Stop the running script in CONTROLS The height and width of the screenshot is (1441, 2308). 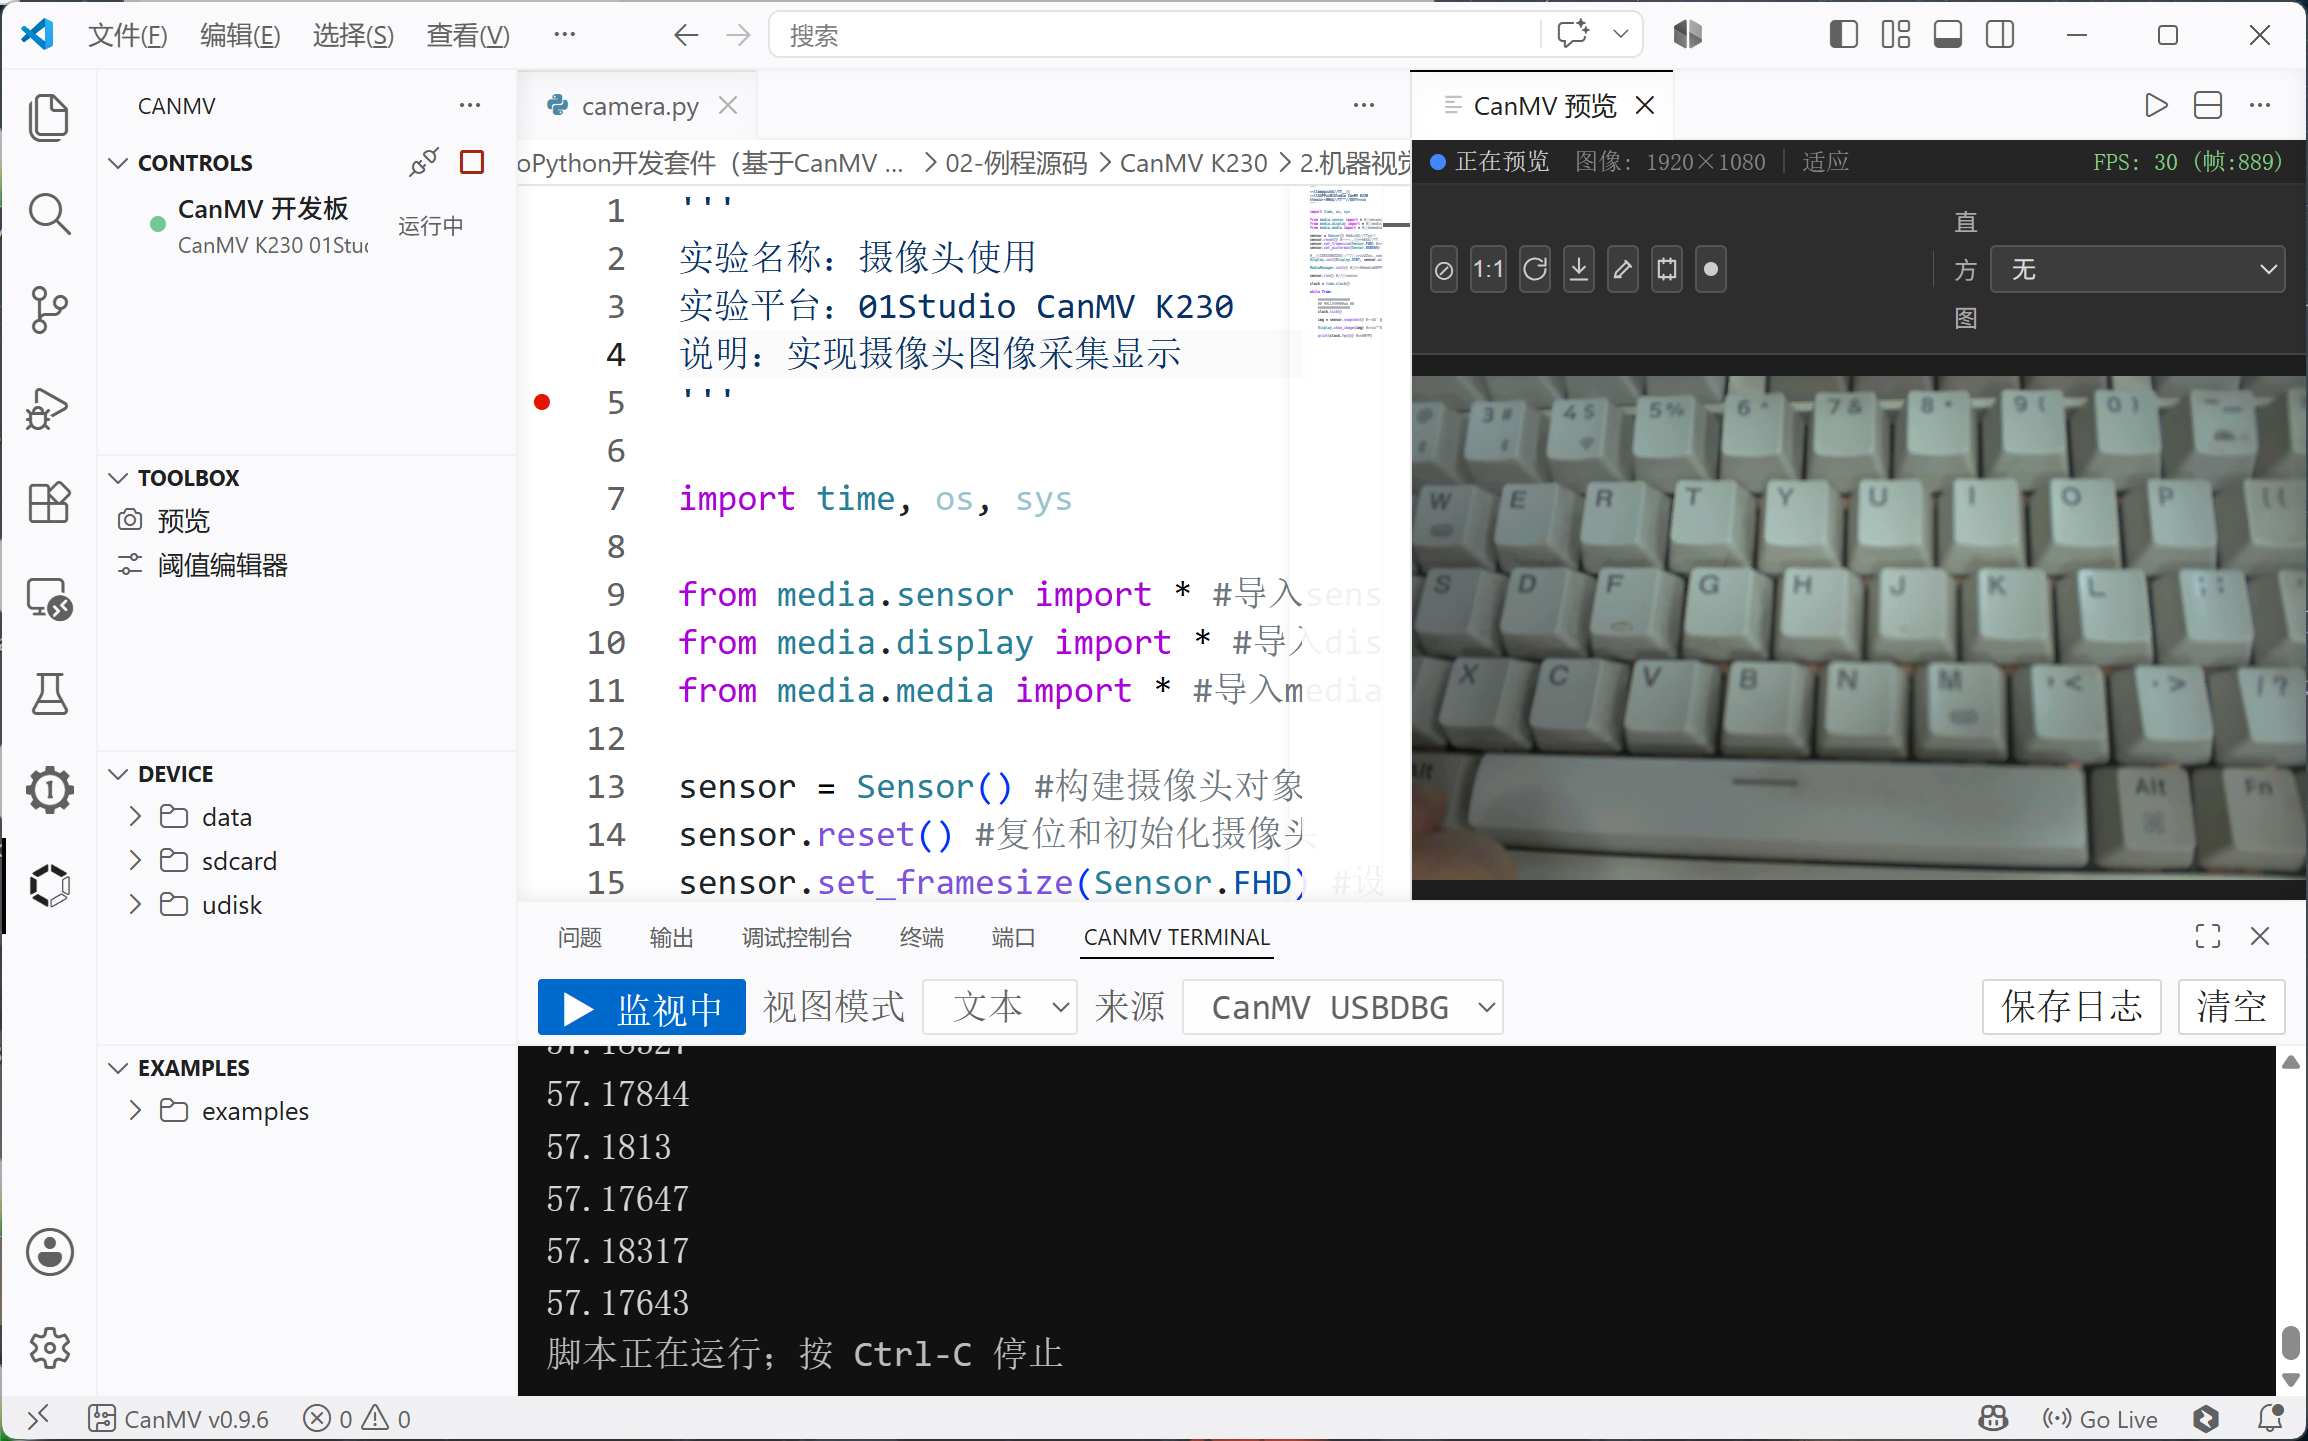click(472, 162)
